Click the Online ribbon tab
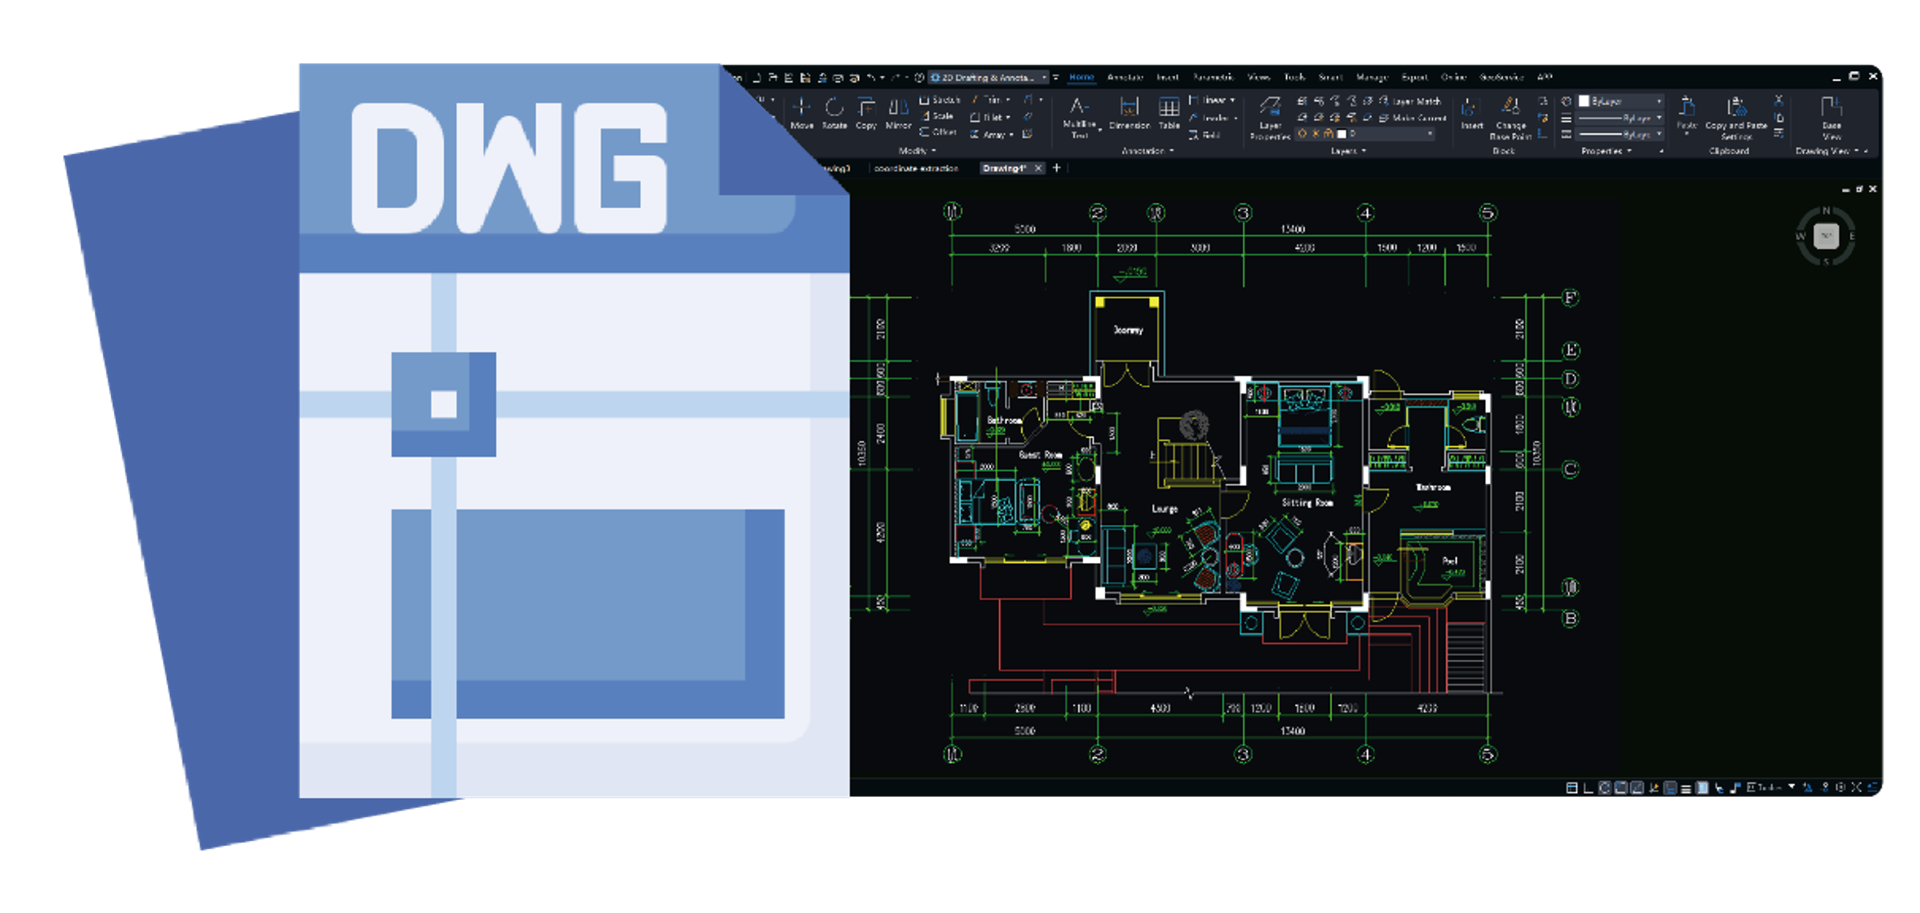The height and width of the screenshot is (913, 1920). pos(1453,77)
